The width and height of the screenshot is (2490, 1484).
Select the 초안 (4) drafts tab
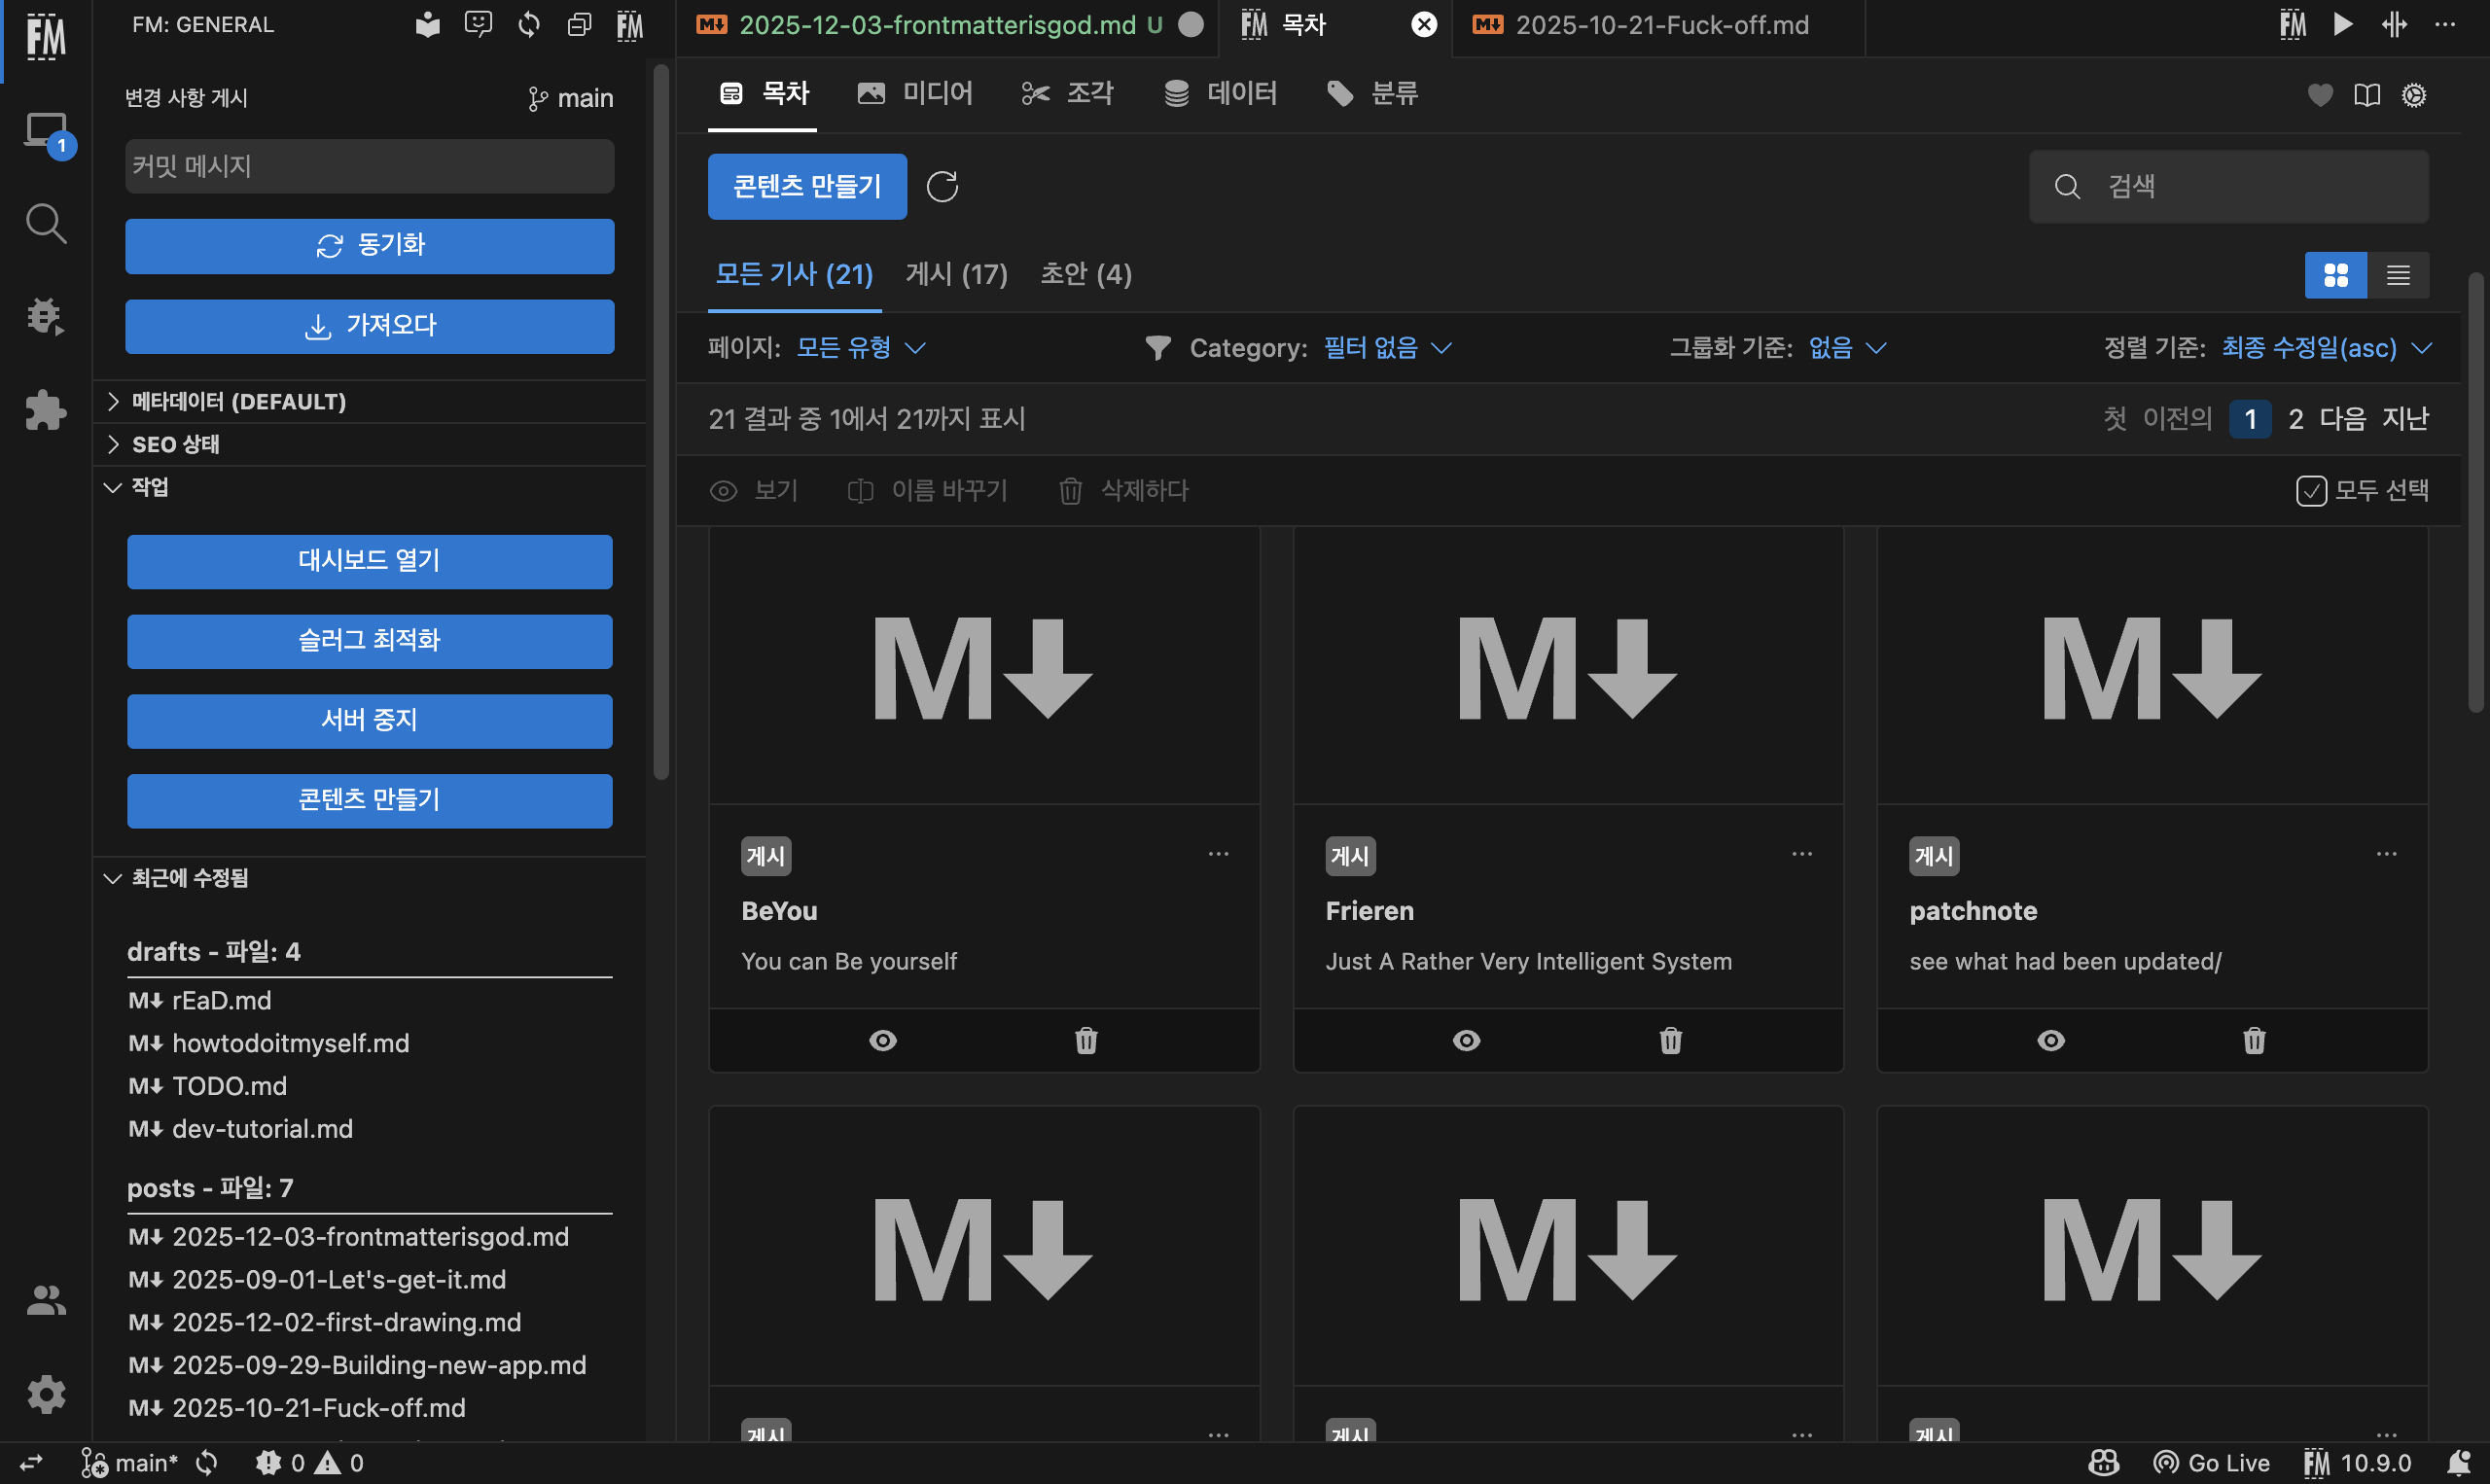(x=1085, y=274)
